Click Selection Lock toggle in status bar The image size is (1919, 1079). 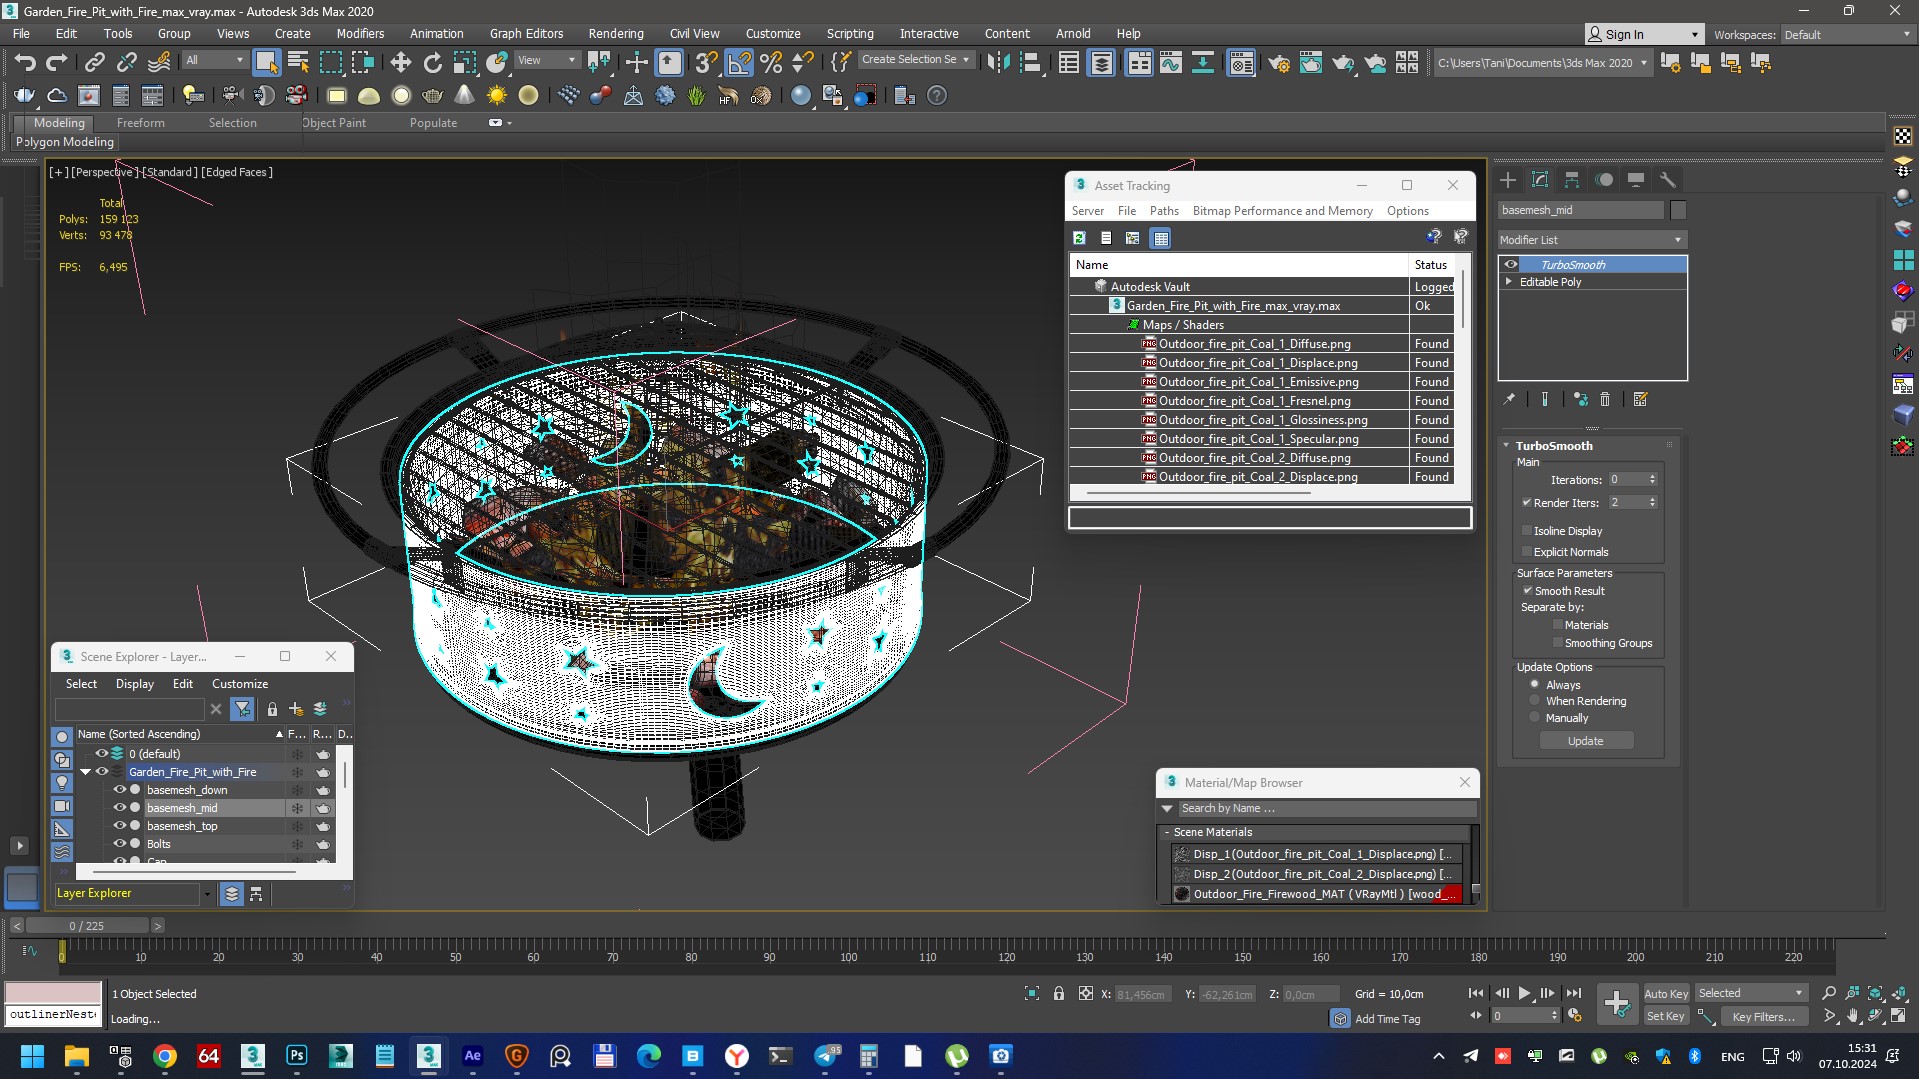click(x=1059, y=993)
